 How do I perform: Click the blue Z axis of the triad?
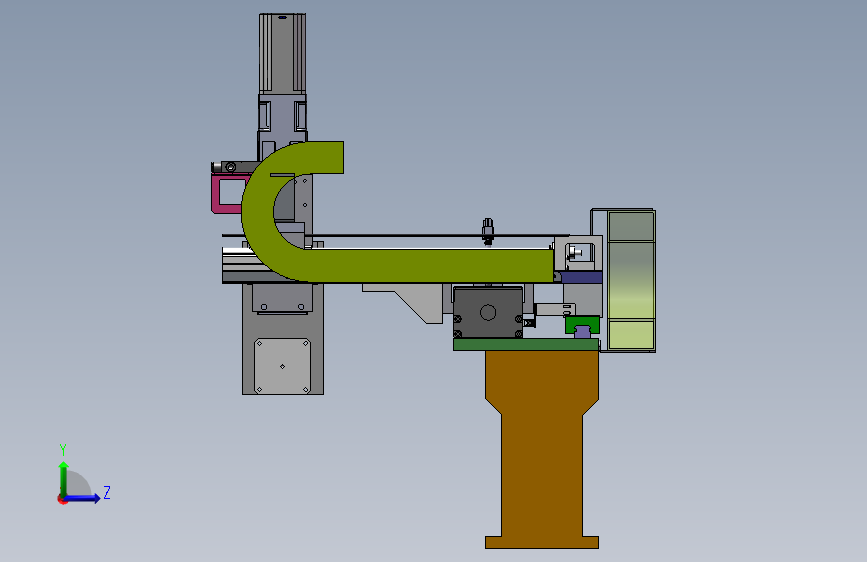click(83, 498)
